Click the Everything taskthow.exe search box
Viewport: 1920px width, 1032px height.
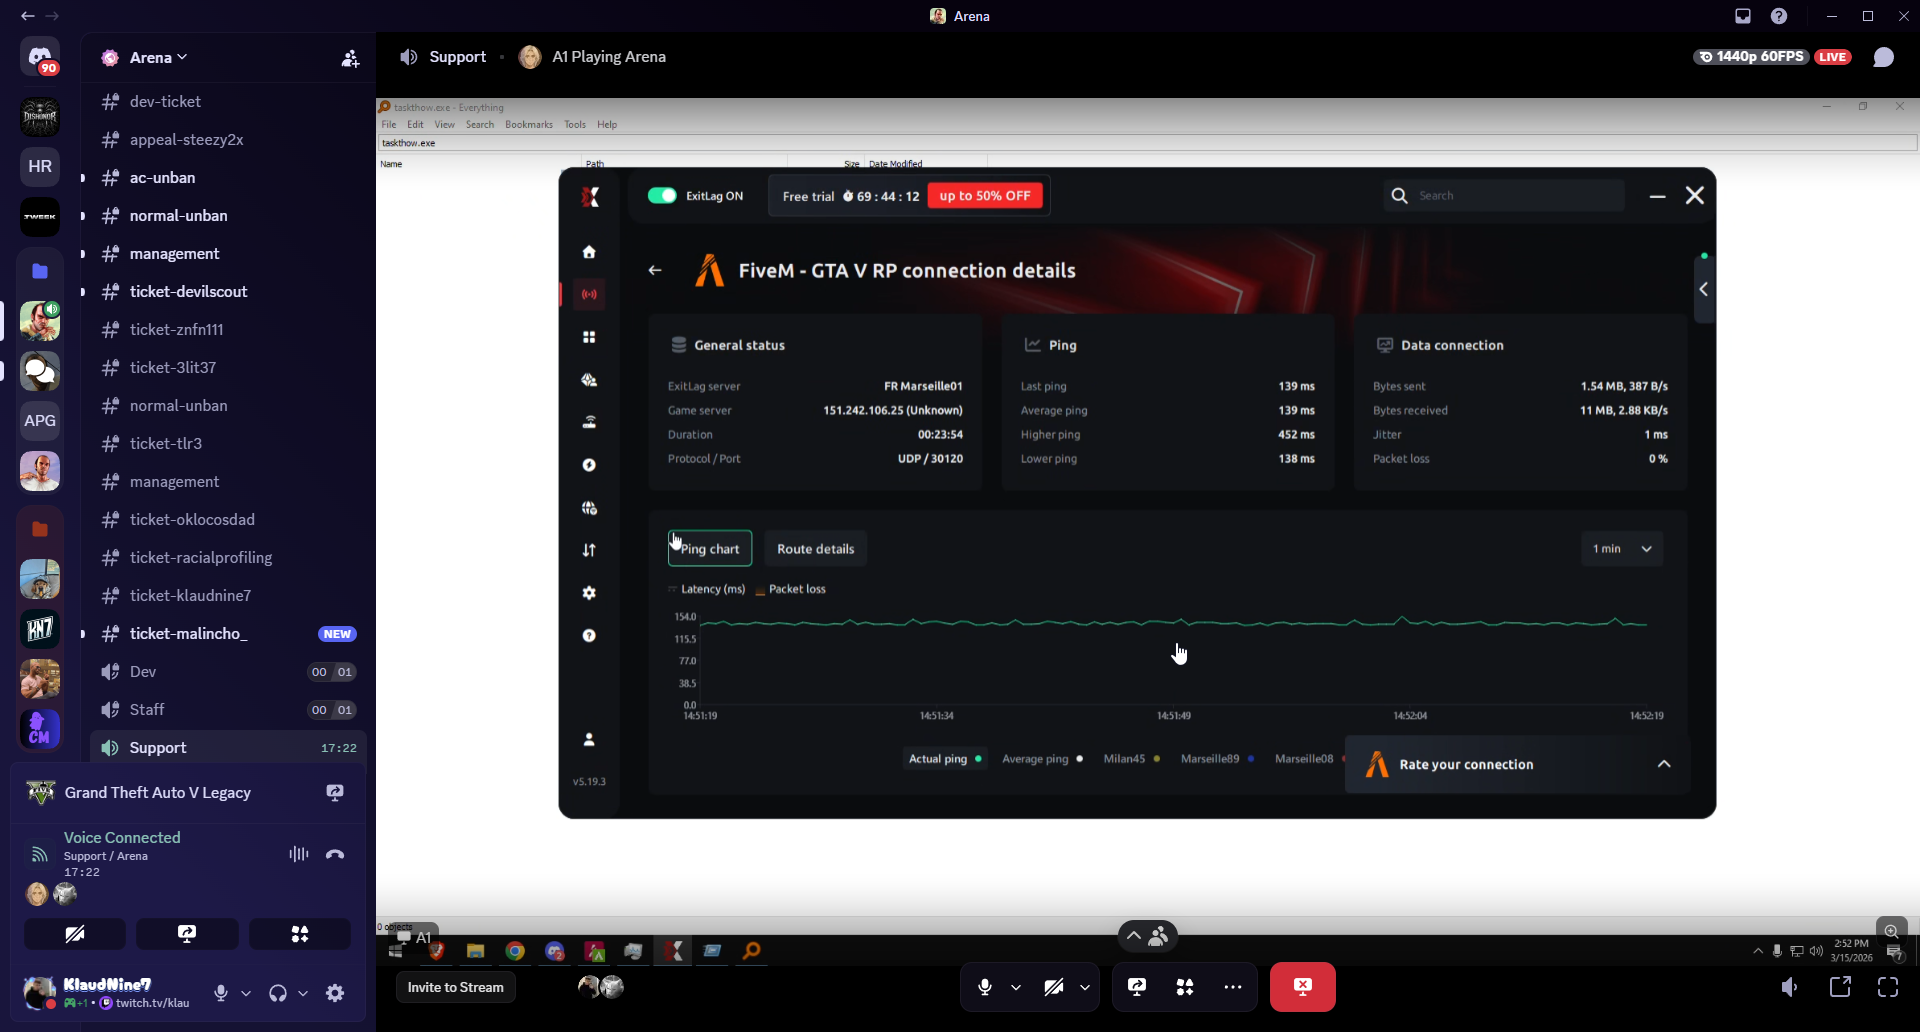(1147, 143)
